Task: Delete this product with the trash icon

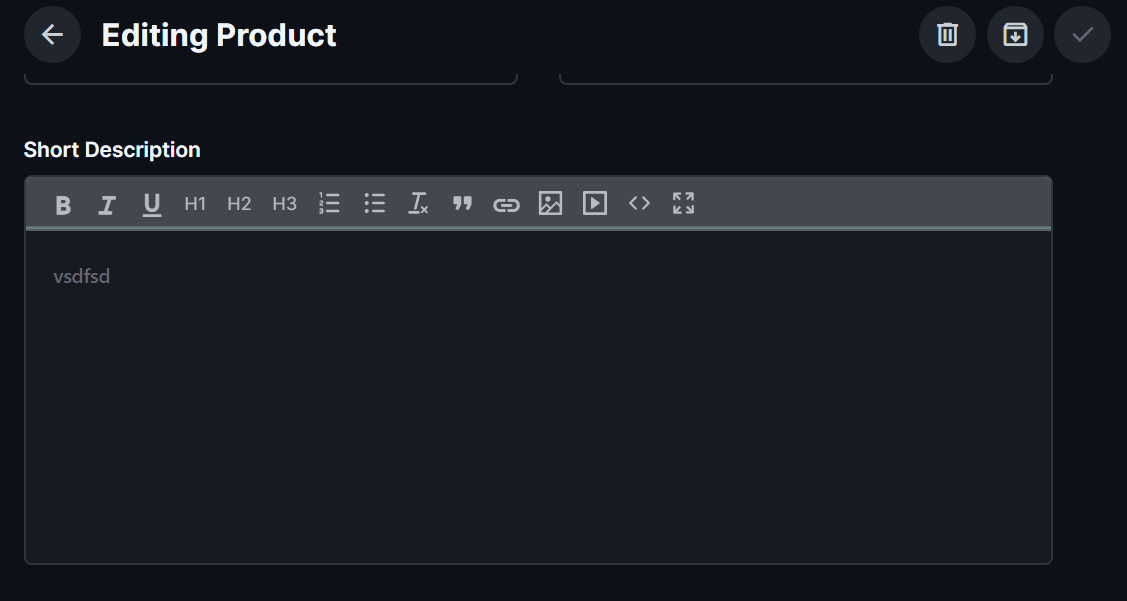Action: (947, 34)
